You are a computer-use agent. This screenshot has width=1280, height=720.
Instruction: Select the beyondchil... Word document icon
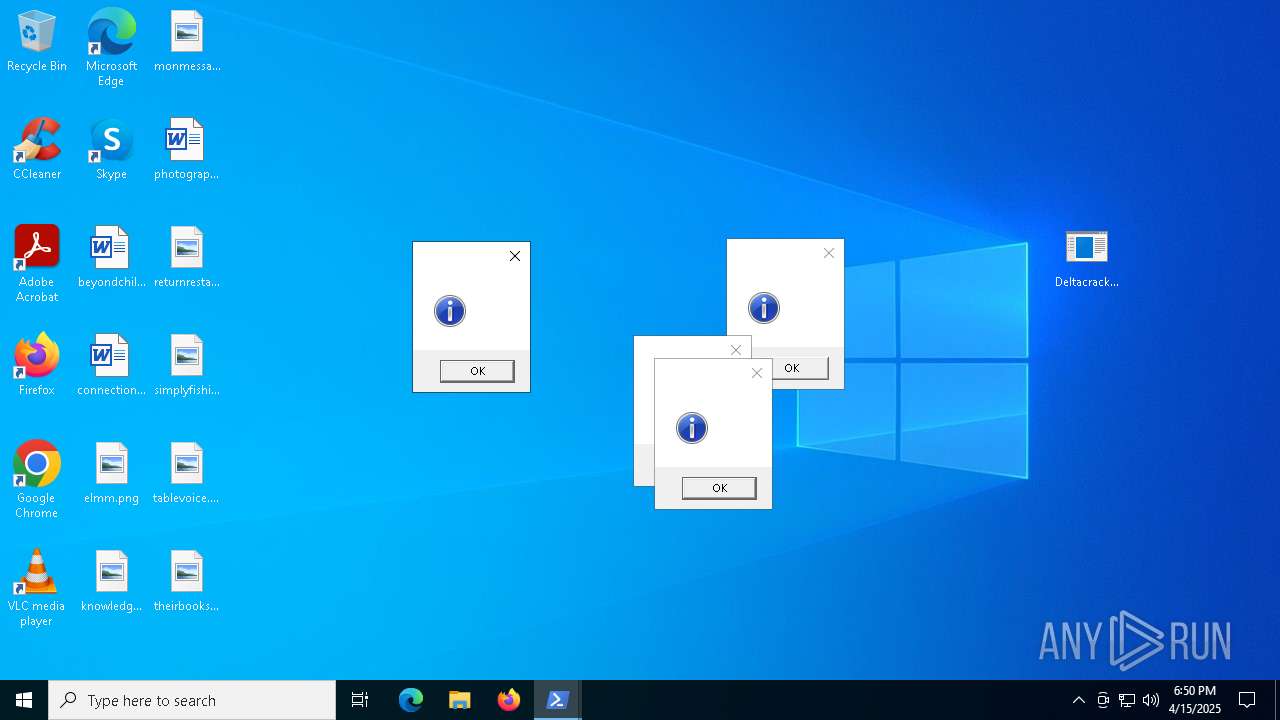click(111, 258)
